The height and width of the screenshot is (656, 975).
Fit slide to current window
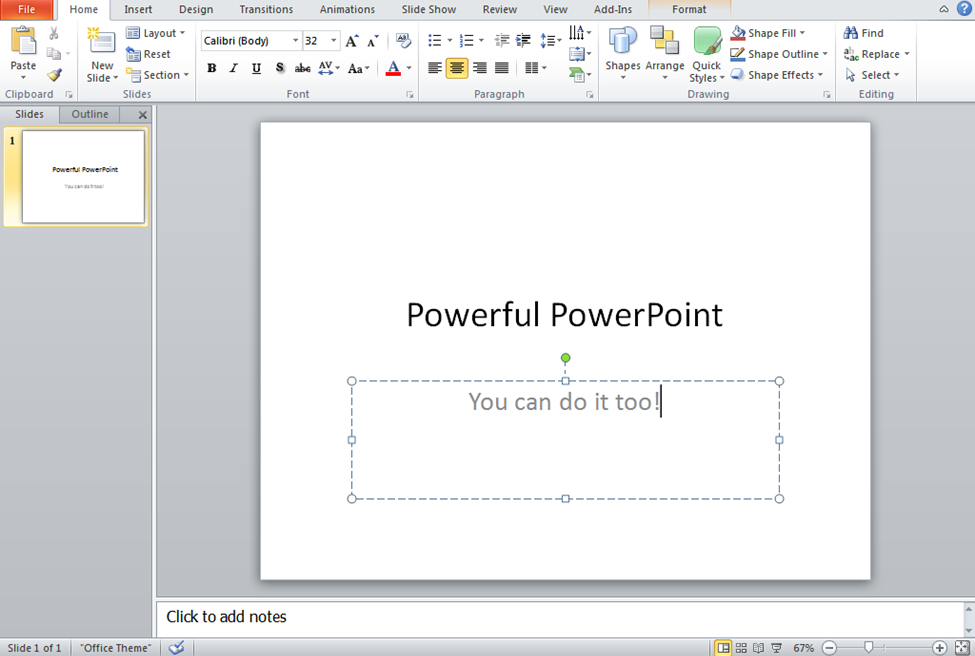pos(962,647)
